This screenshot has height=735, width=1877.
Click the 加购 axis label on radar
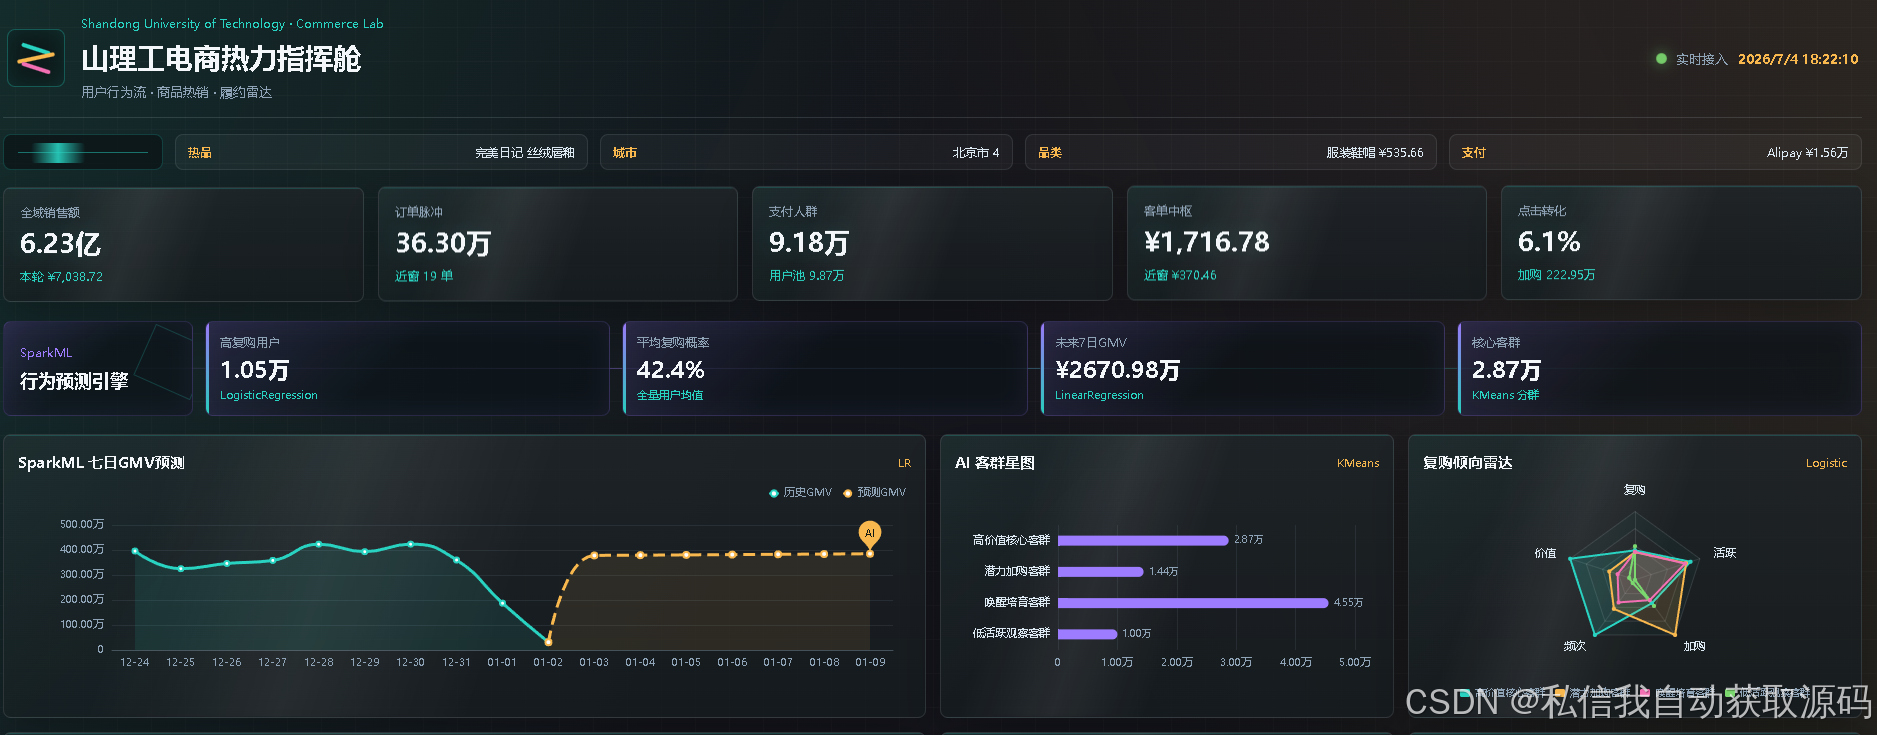1694,646
